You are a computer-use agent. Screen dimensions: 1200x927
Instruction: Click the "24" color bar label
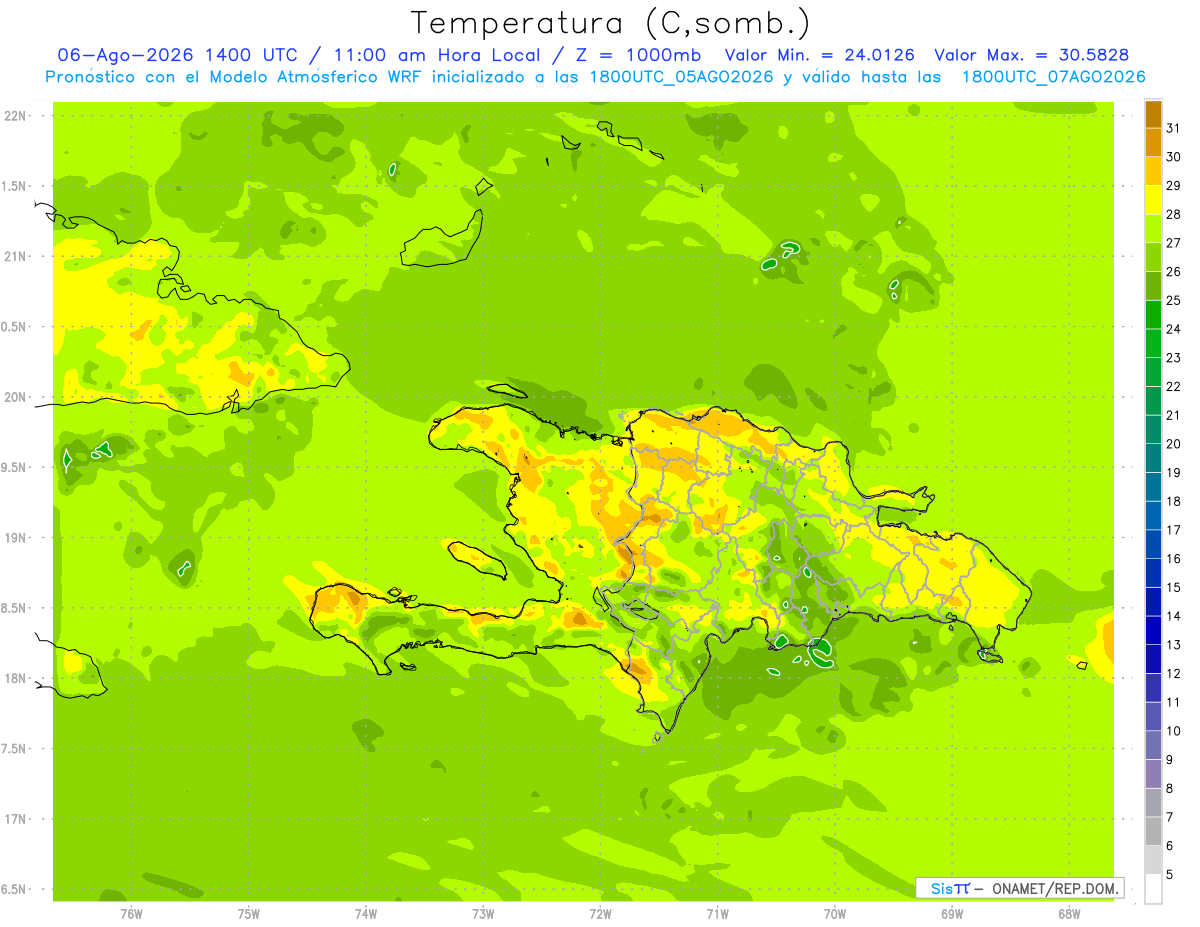click(1173, 329)
